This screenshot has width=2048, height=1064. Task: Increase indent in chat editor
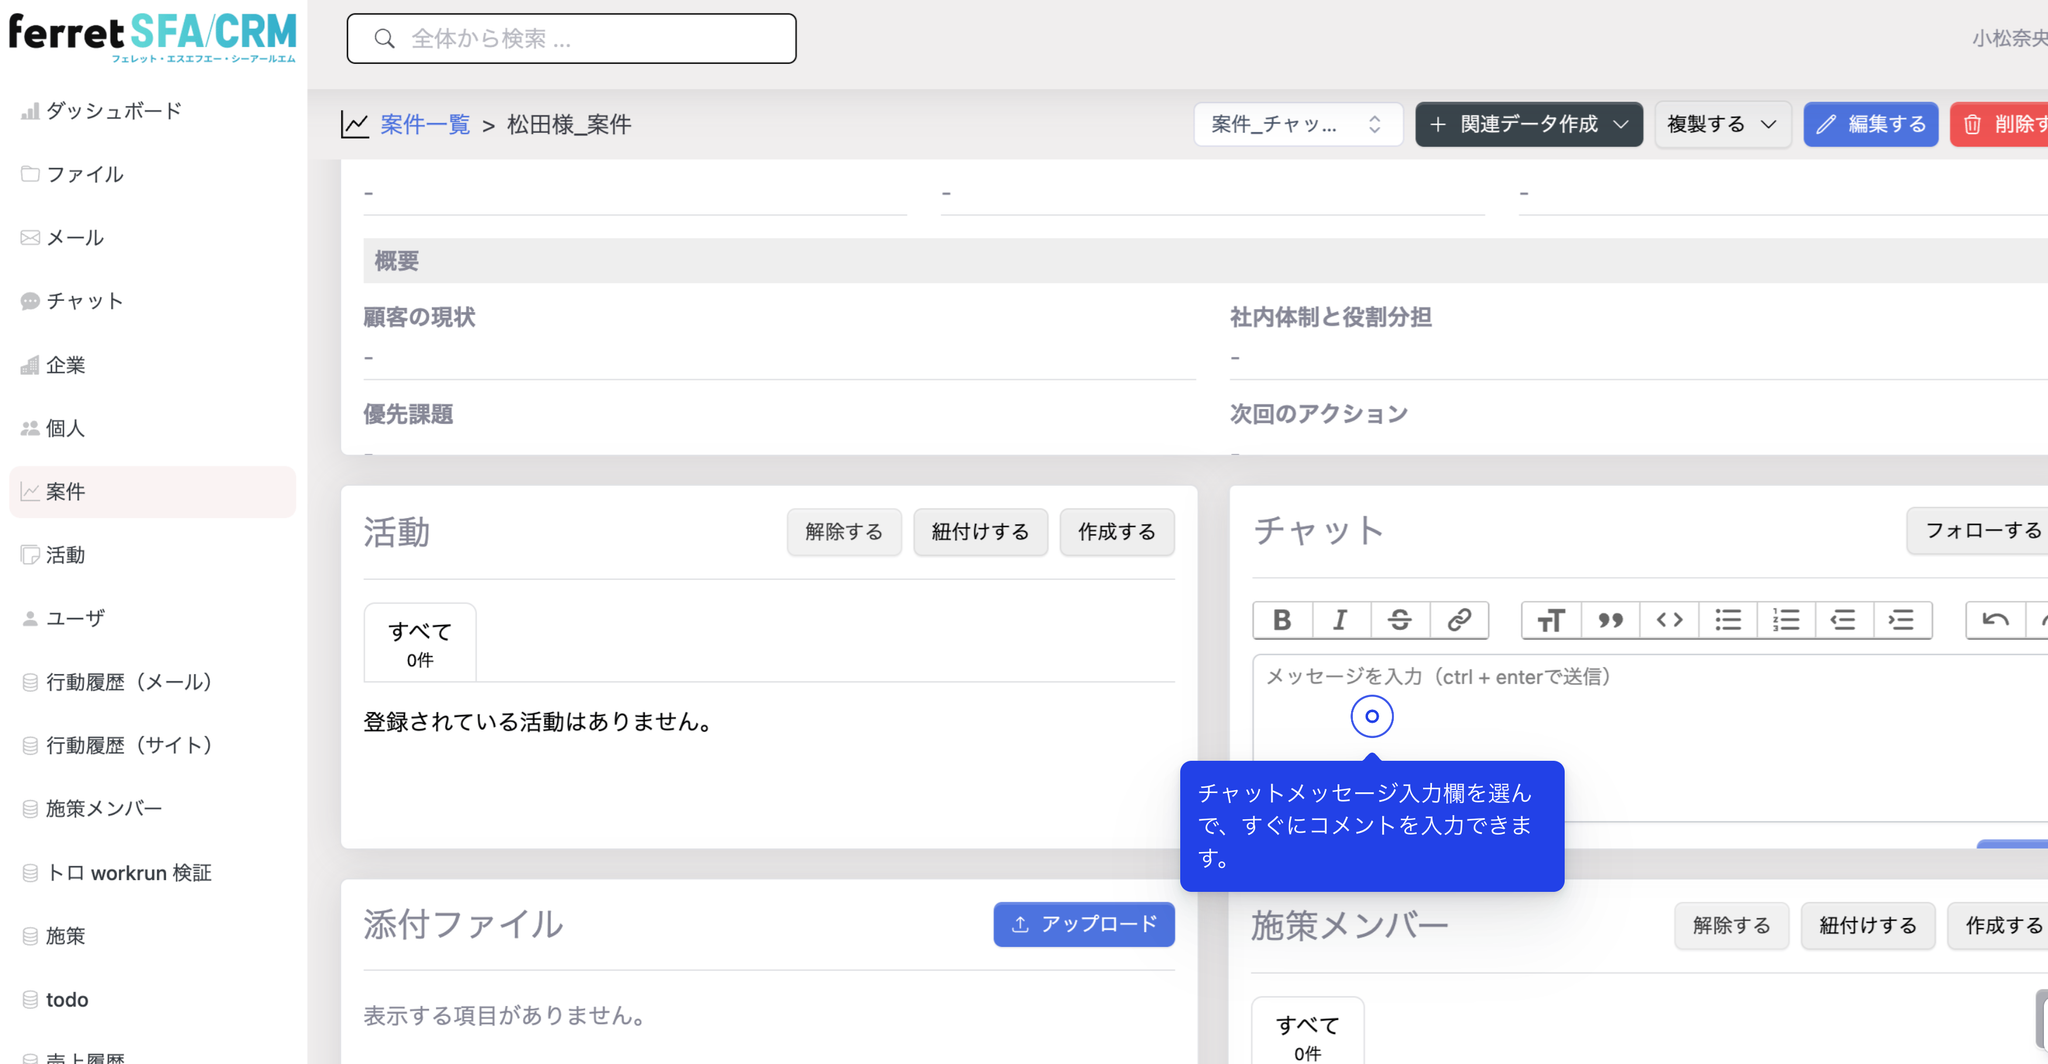coord(1901,620)
